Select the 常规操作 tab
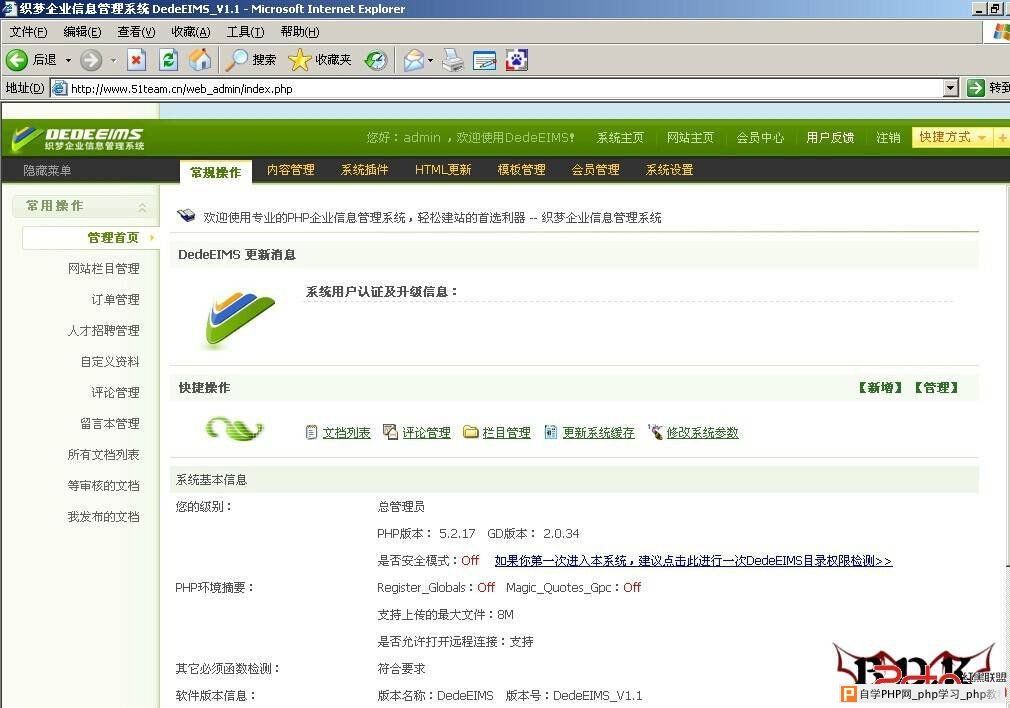The image size is (1010, 708). [x=216, y=171]
